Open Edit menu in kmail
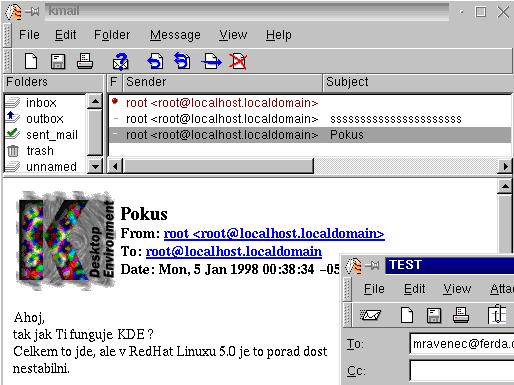 tap(65, 35)
